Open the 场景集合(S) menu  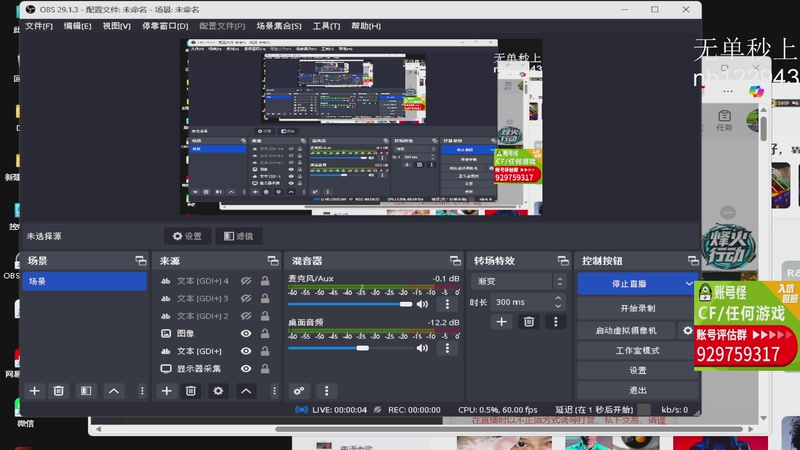pyautogui.click(x=279, y=26)
